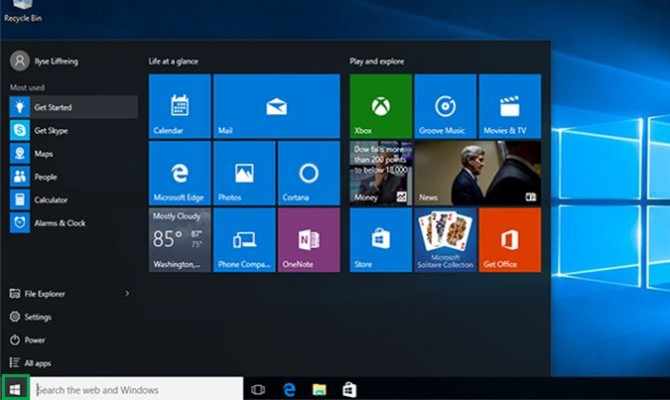Open Alarms & Clock app
The image size is (670, 400).
click(73, 223)
